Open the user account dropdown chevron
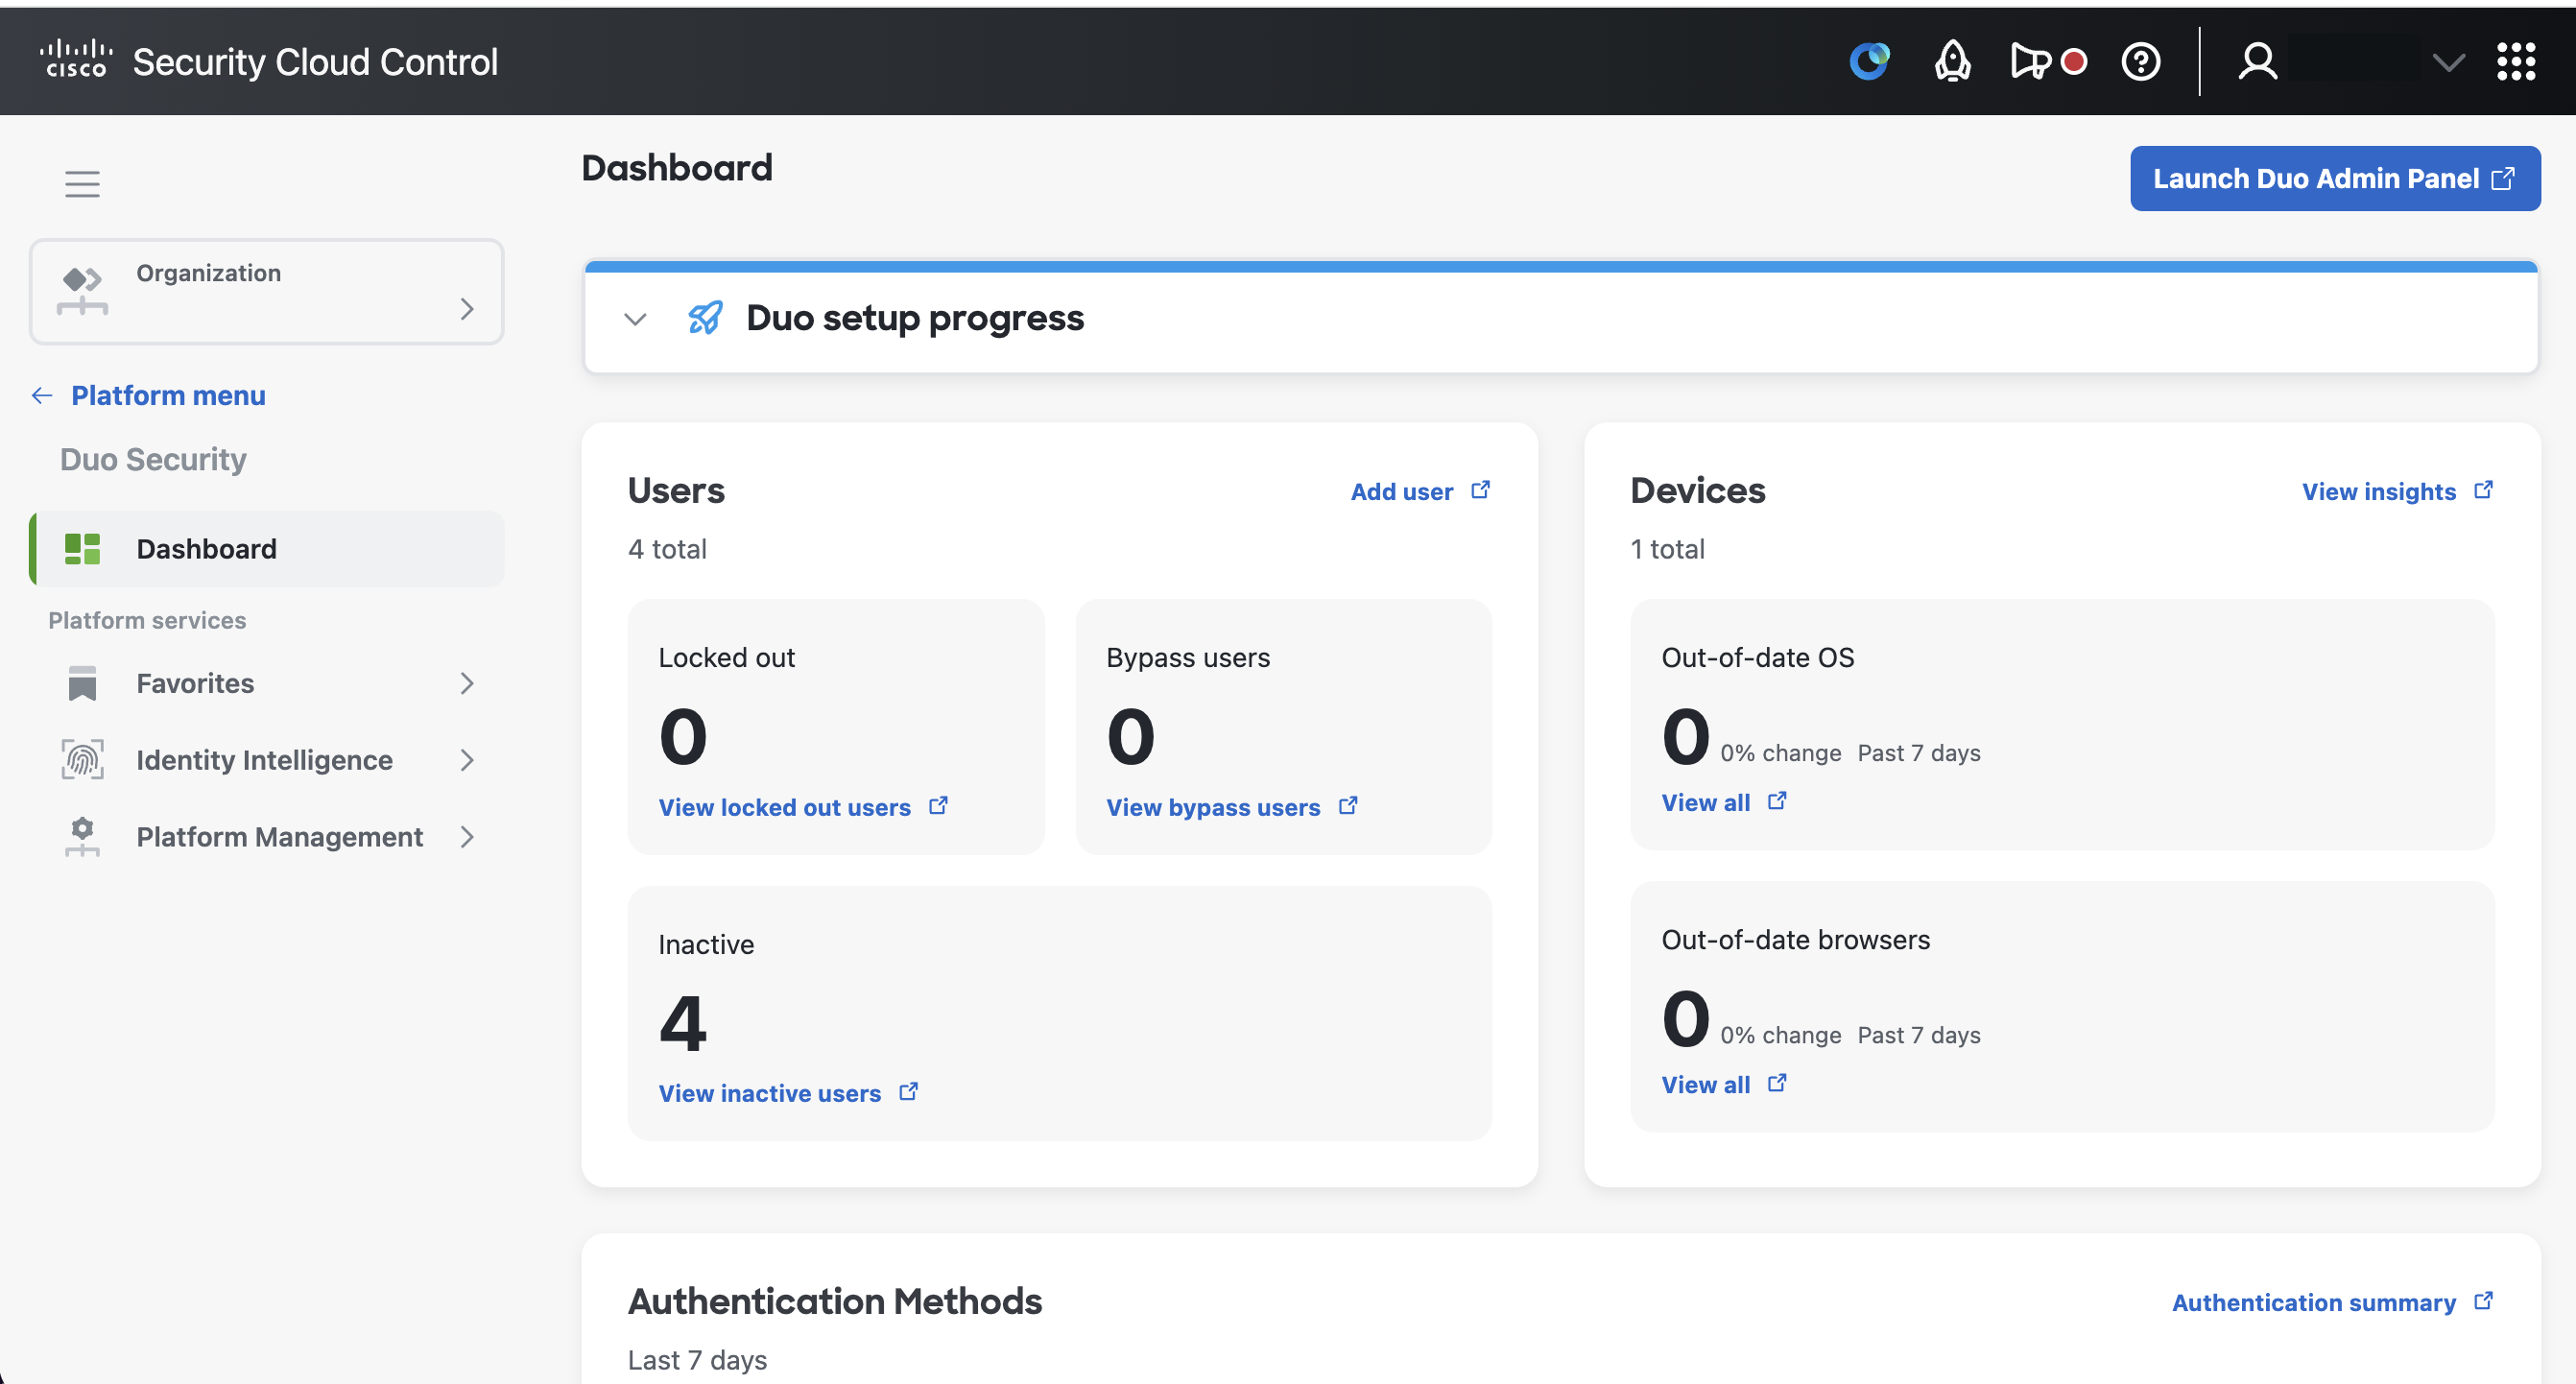Viewport: 2576px width, 1384px height. tap(2448, 63)
